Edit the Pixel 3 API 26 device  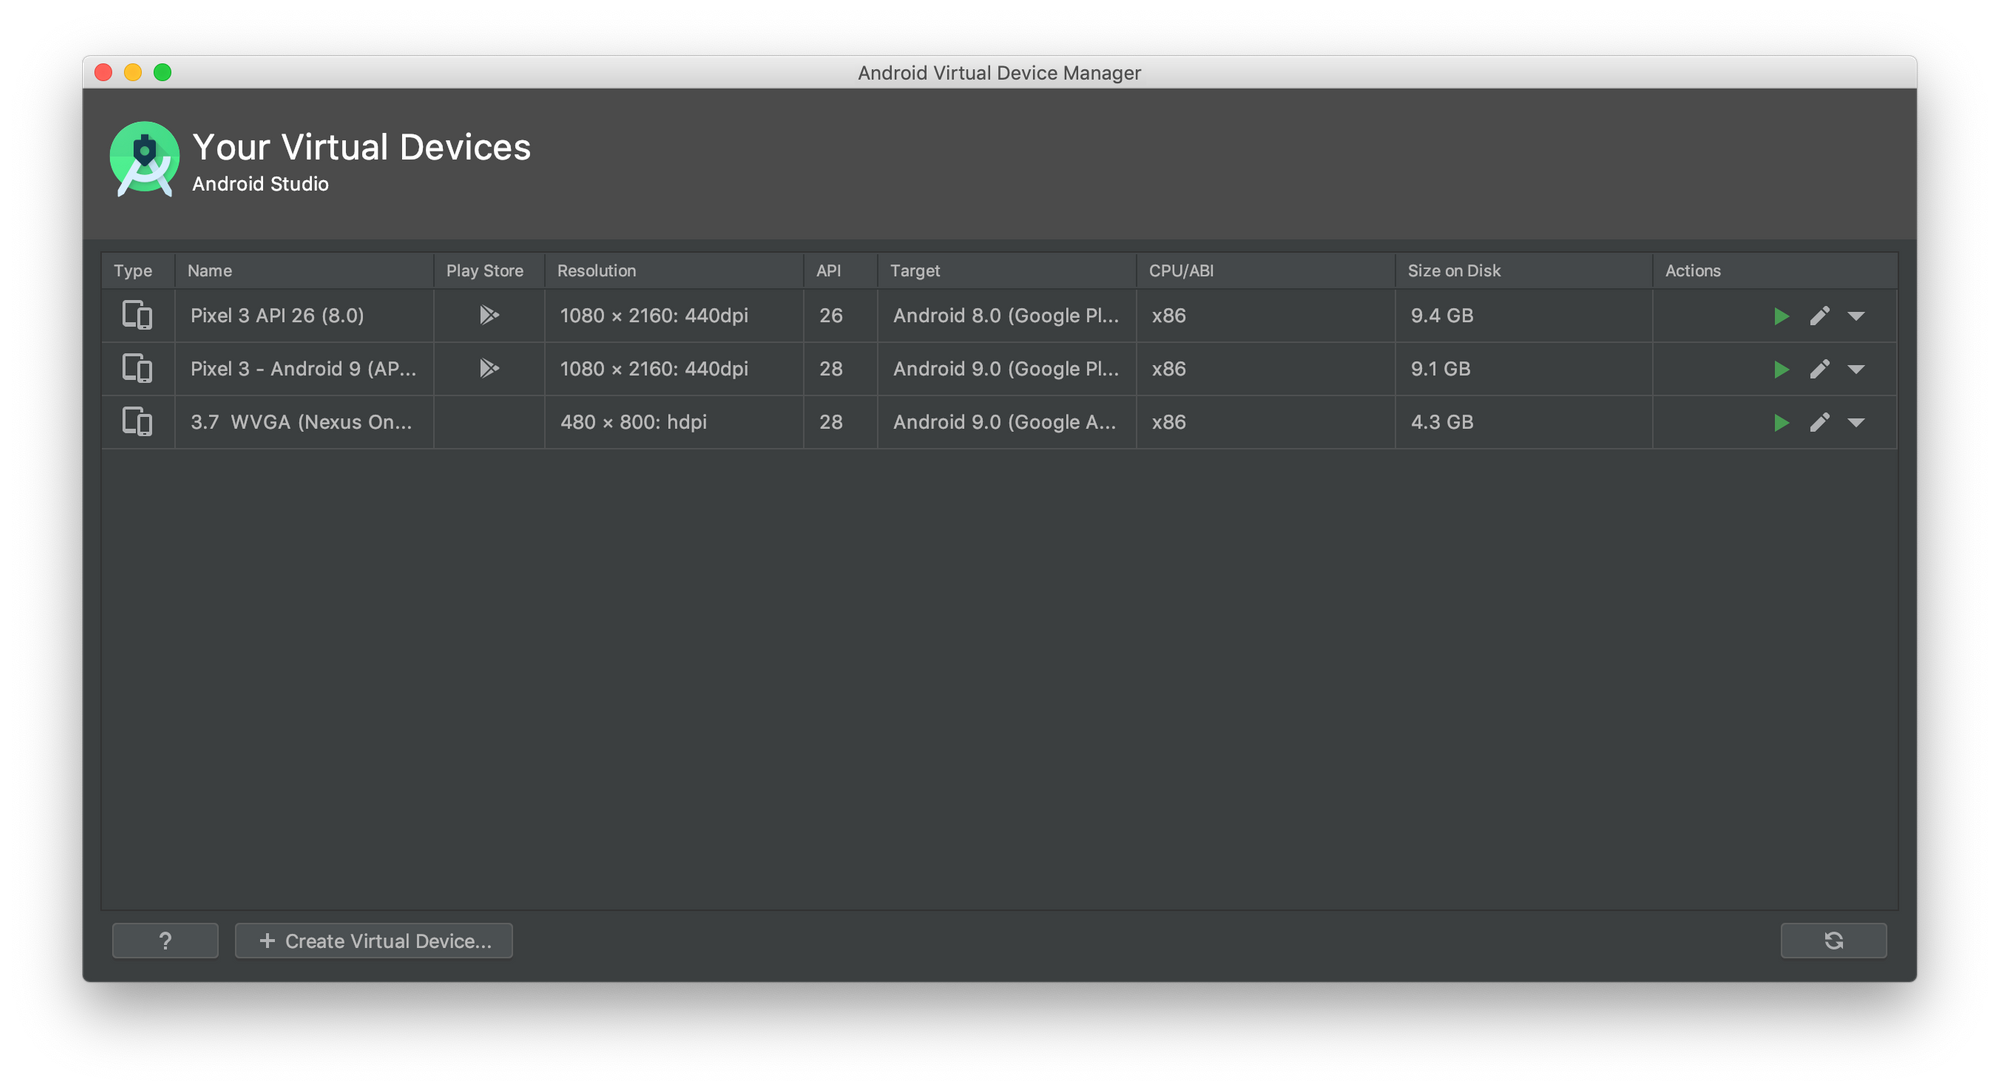[1819, 316]
